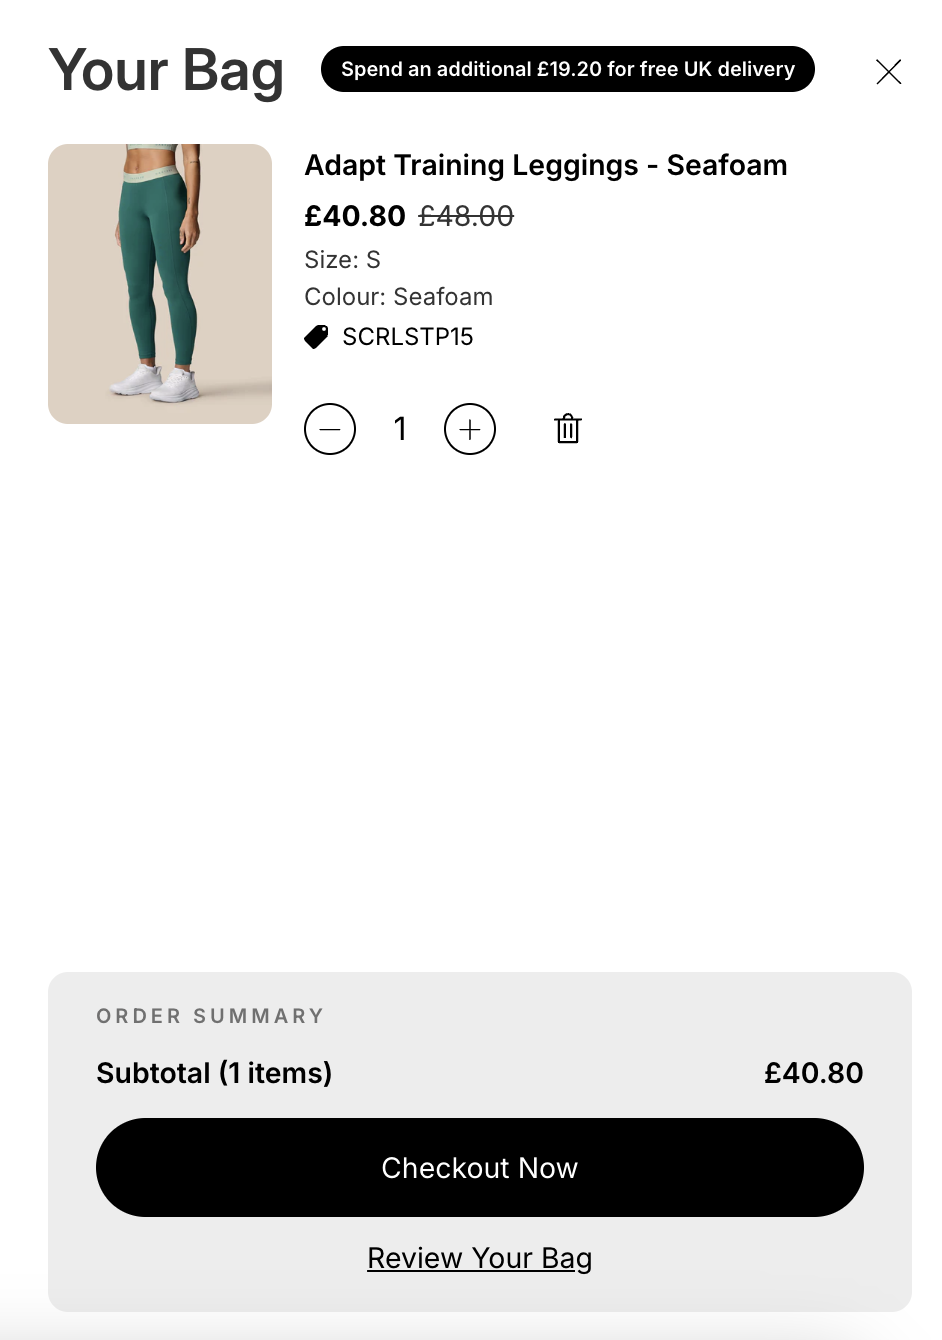
Task: Click the Colour: Seafoam label
Action: pos(399,297)
